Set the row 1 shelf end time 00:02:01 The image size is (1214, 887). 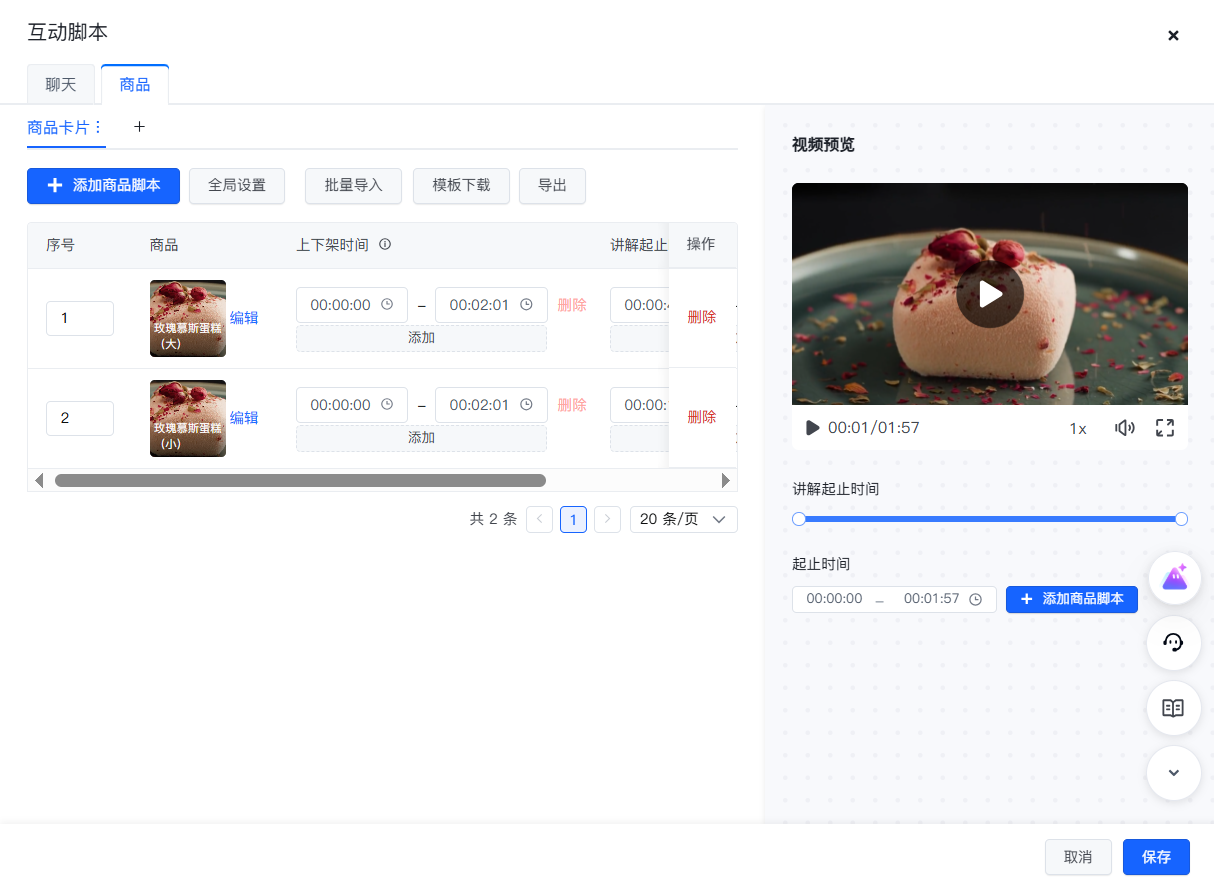(491, 305)
